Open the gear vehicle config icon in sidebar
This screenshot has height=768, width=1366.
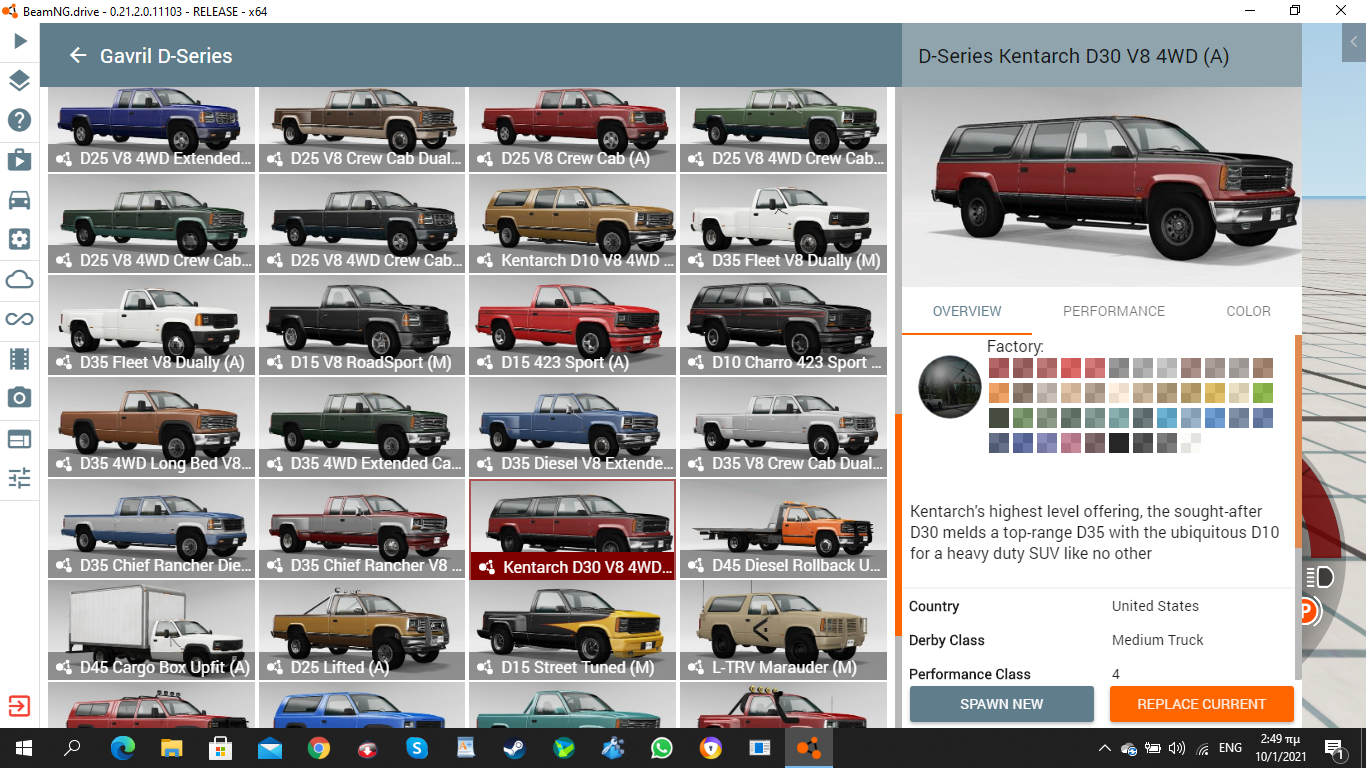tap(20, 239)
